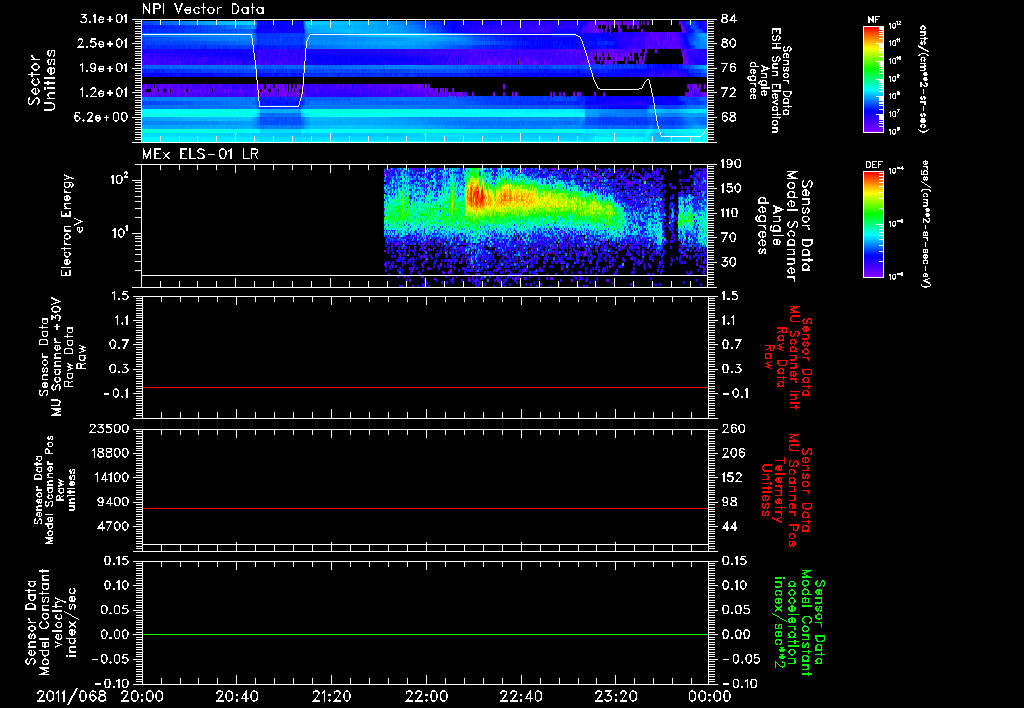
Task: Click the 22:40 time axis tick label
Action: click(520, 696)
